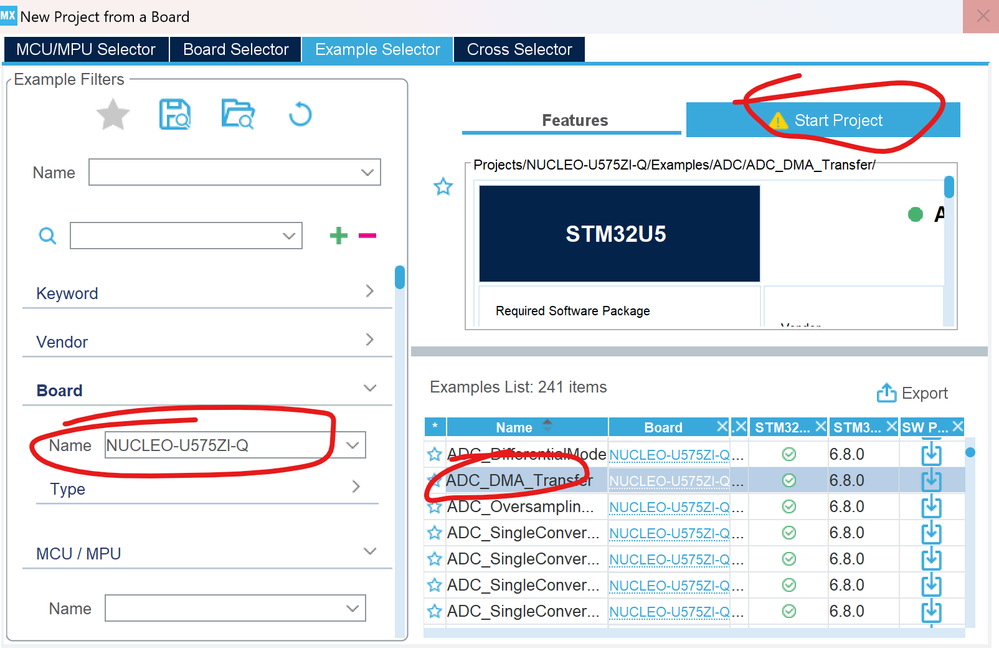Click the example preview panel scrollbar
Viewport: 999px width, 648px height.
coord(949,187)
